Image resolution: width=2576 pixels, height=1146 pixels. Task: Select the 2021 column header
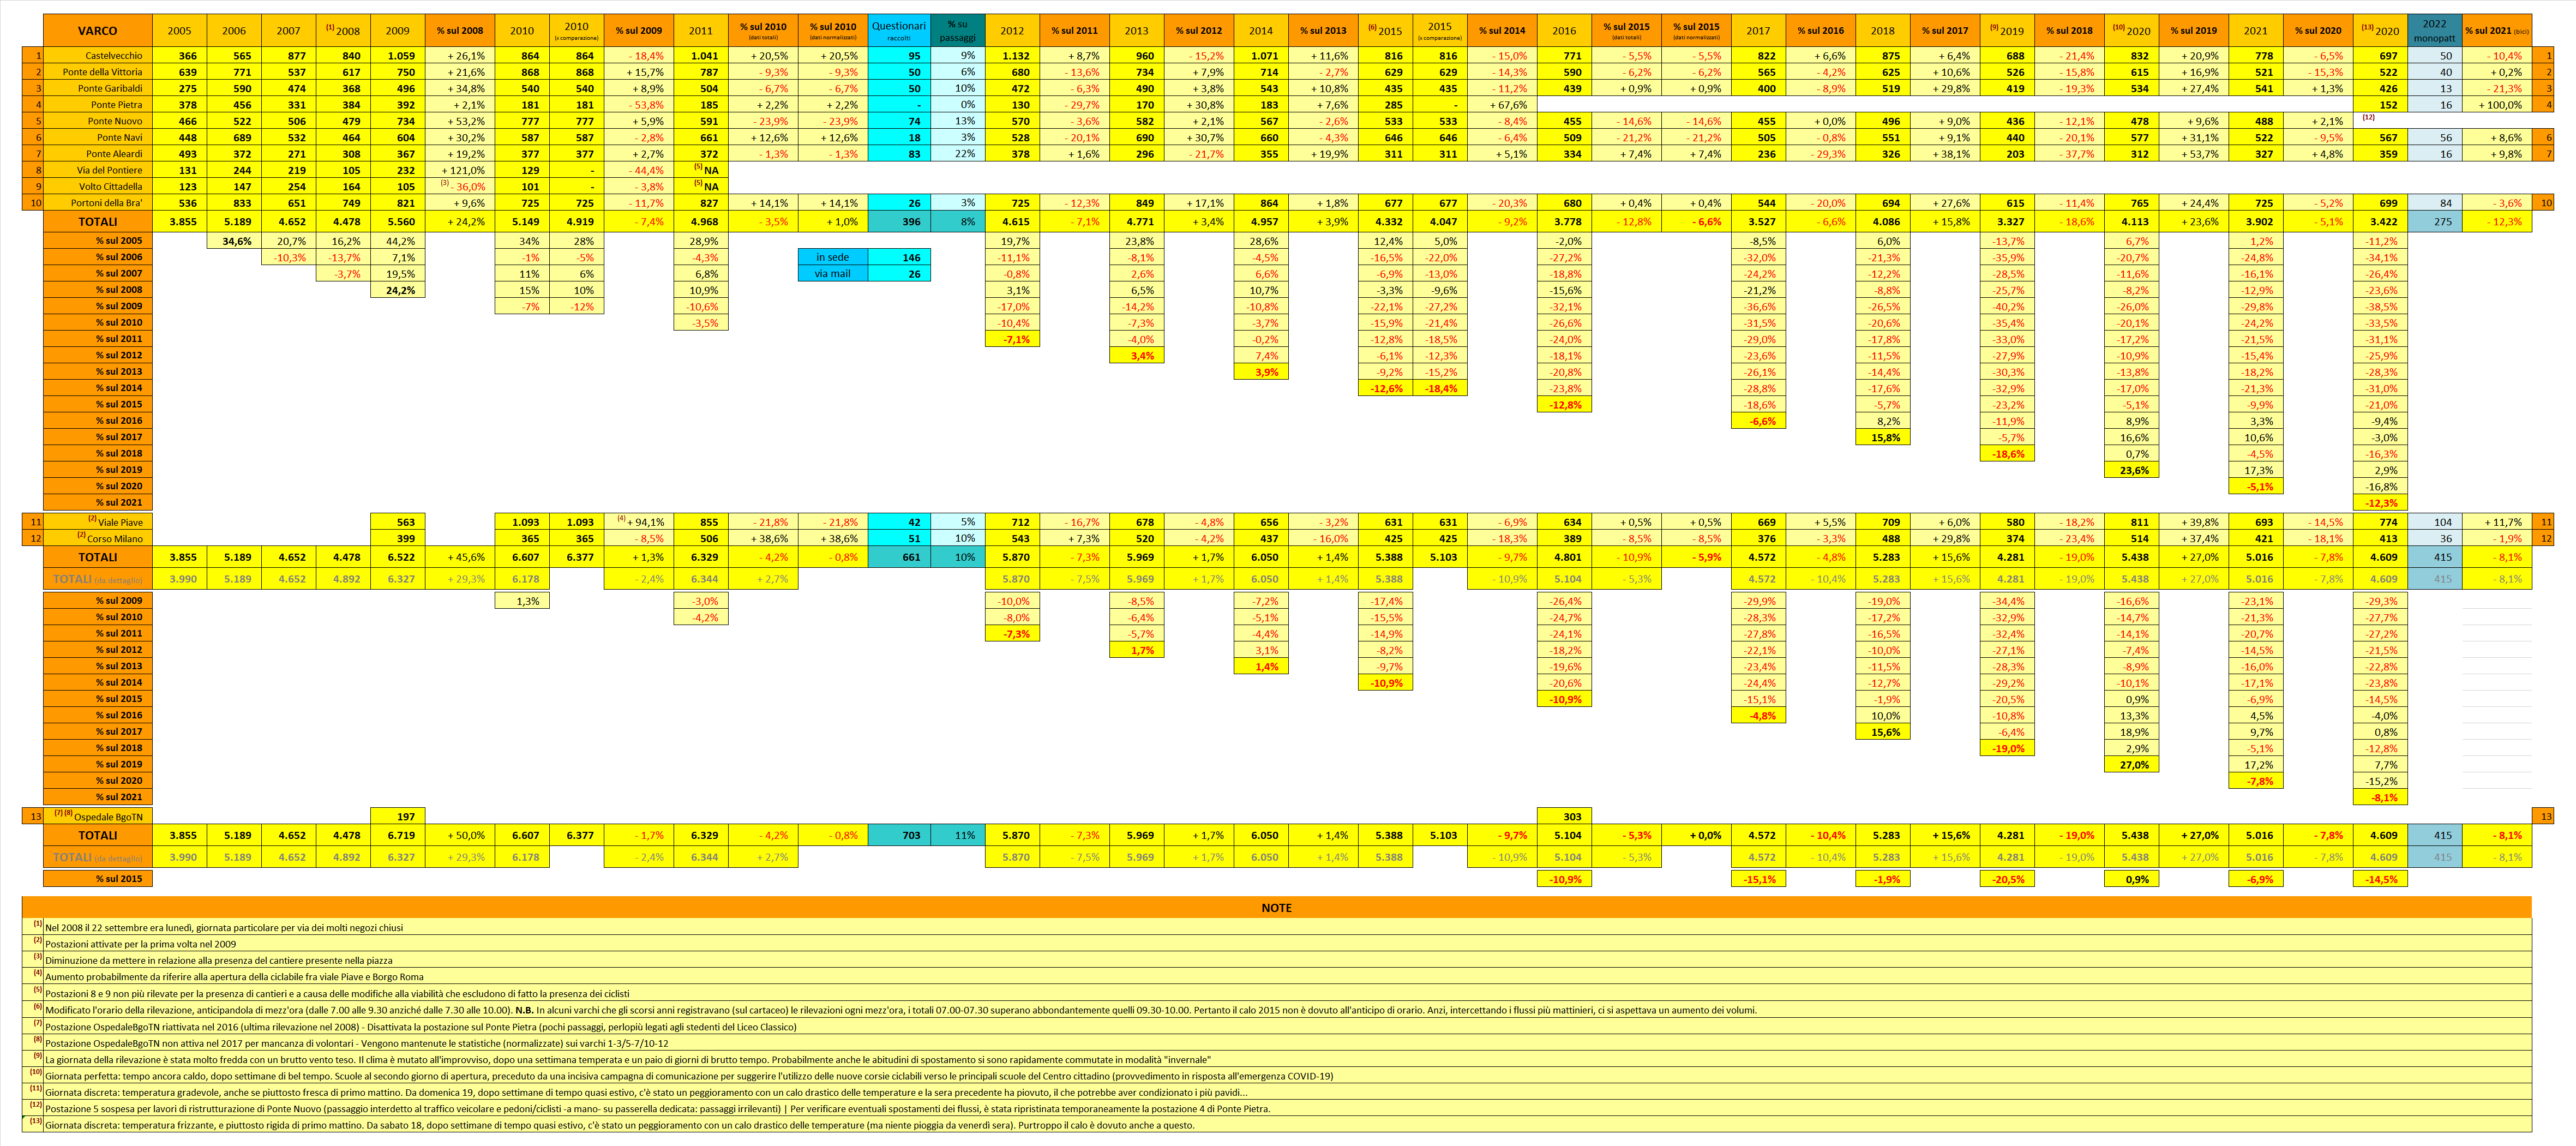[2256, 30]
